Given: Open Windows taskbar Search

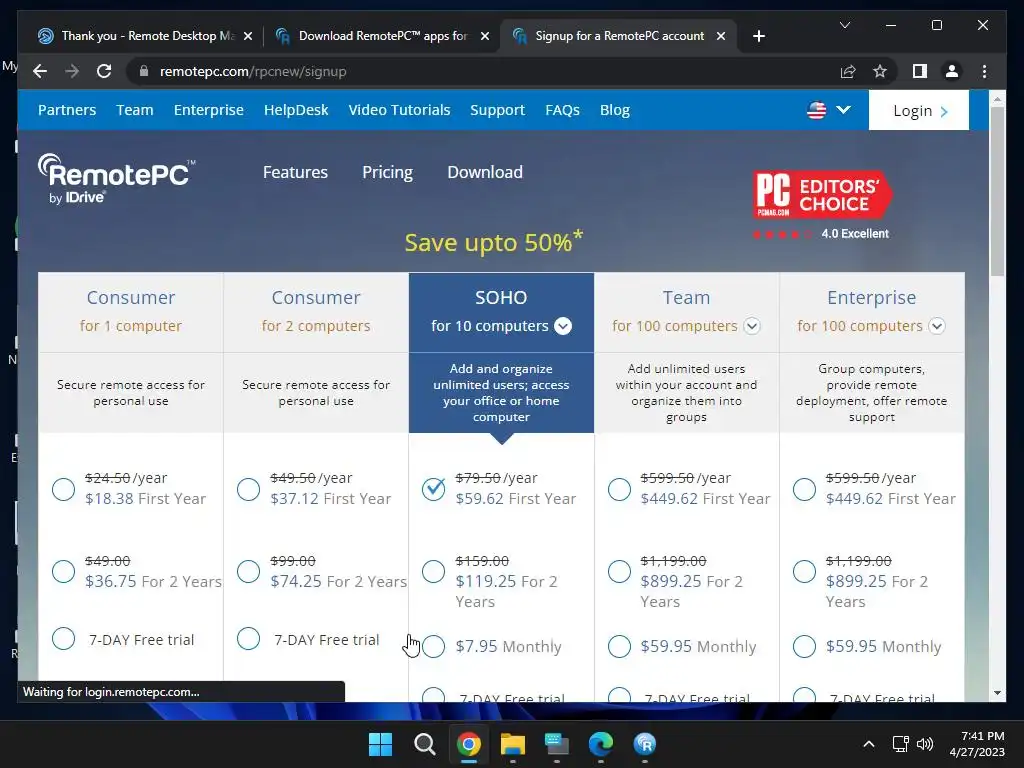Looking at the screenshot, I should pos(424,744).
